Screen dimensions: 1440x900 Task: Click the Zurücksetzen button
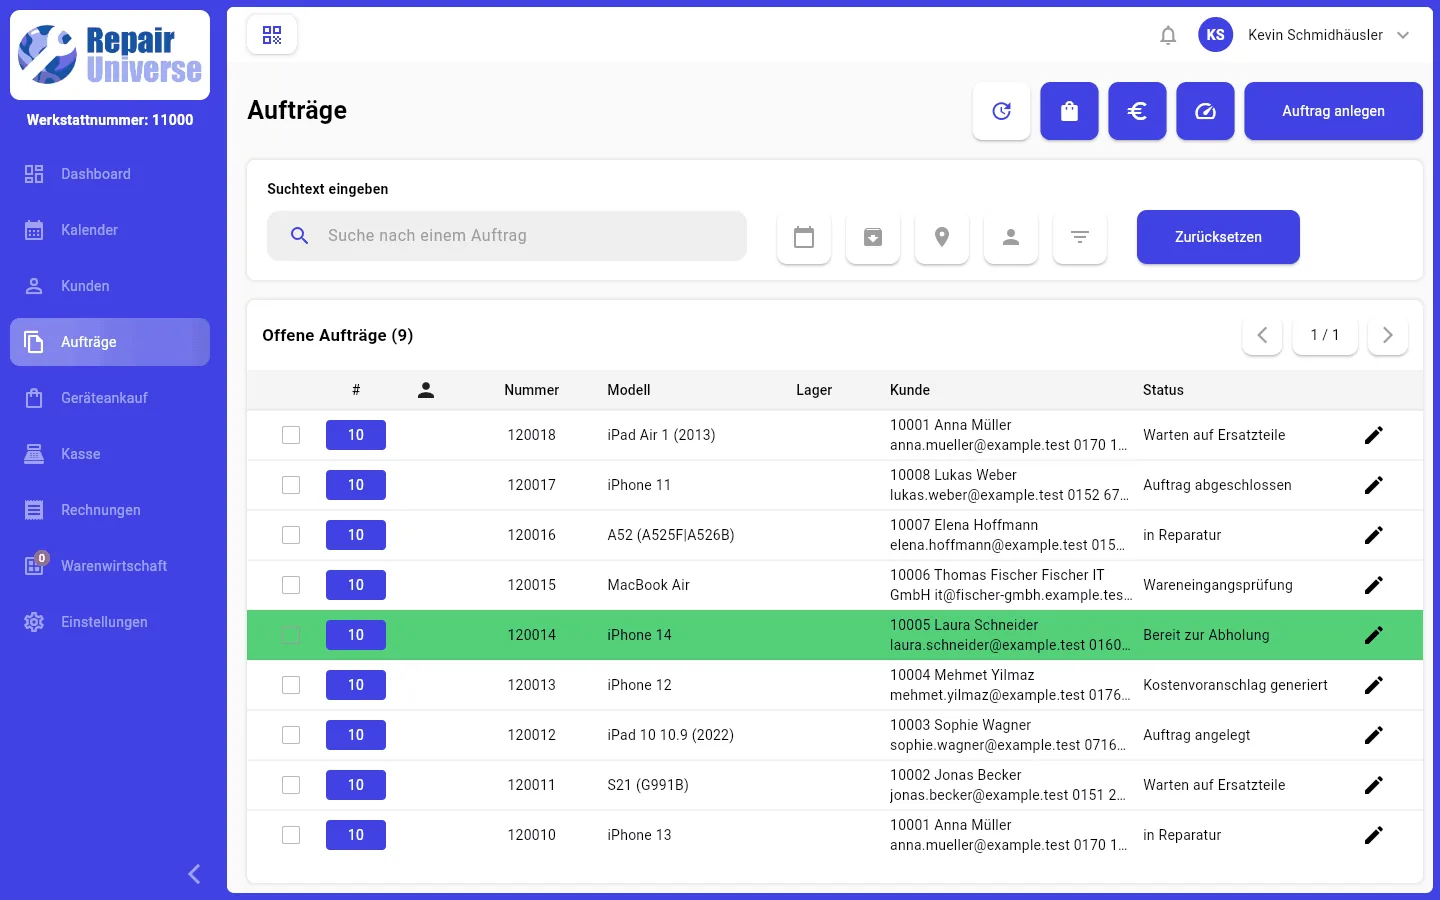click(1218, 237)
